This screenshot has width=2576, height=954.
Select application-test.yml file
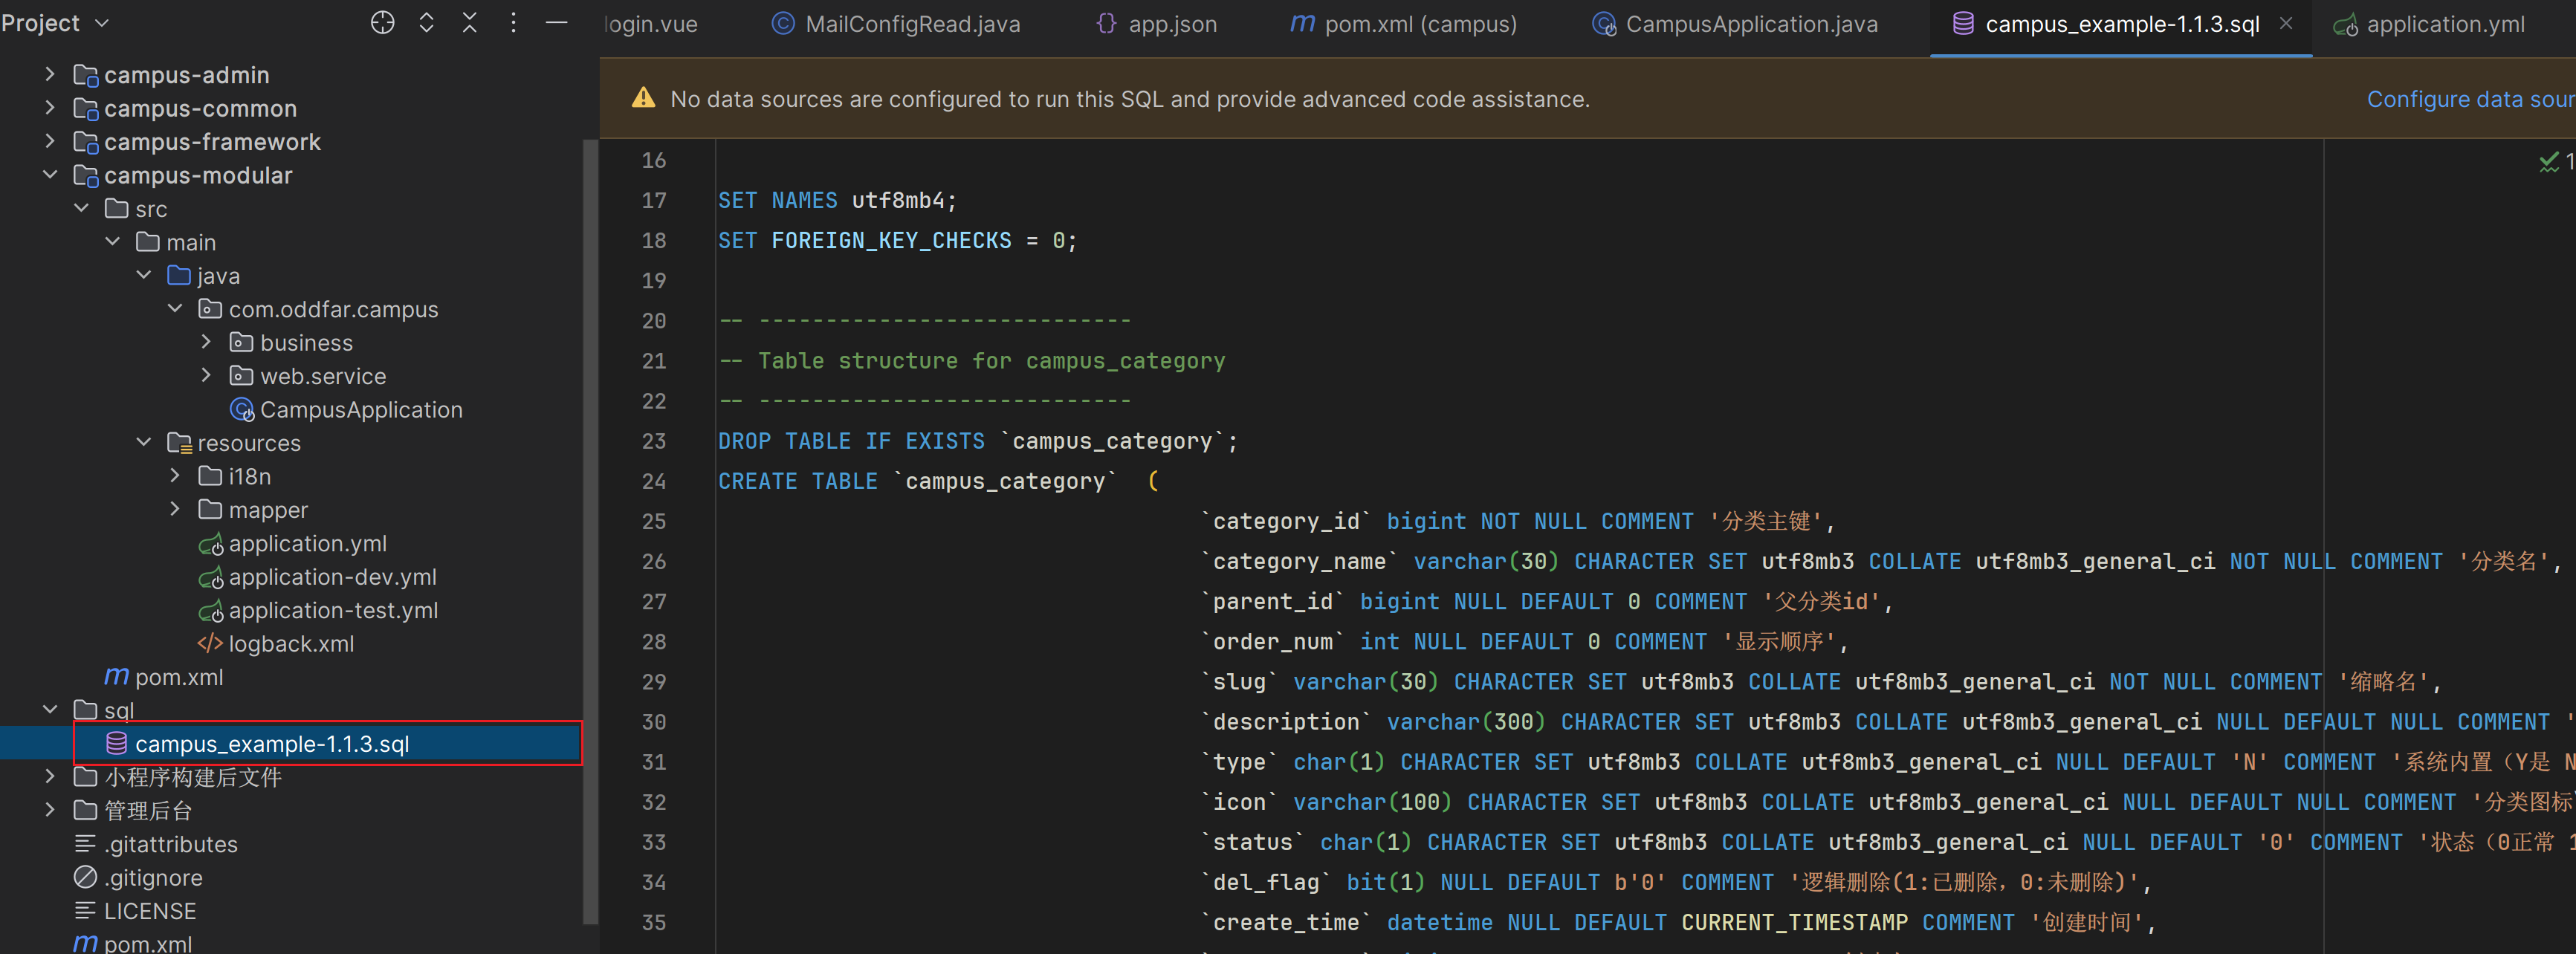[x=333, y=610]
